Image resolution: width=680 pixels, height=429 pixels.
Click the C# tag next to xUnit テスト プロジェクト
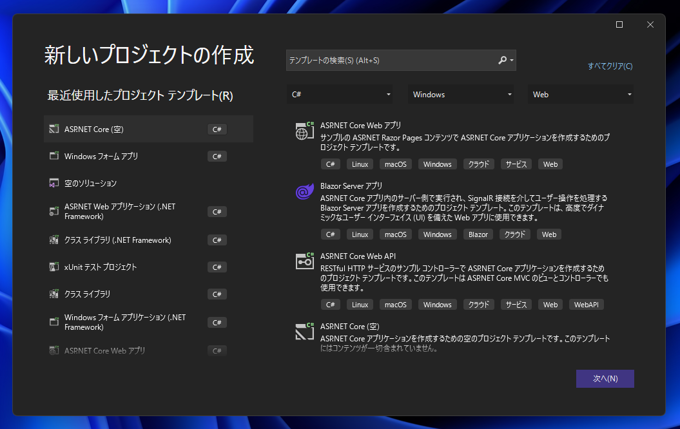pyautogui.click(x=217, y=267)
